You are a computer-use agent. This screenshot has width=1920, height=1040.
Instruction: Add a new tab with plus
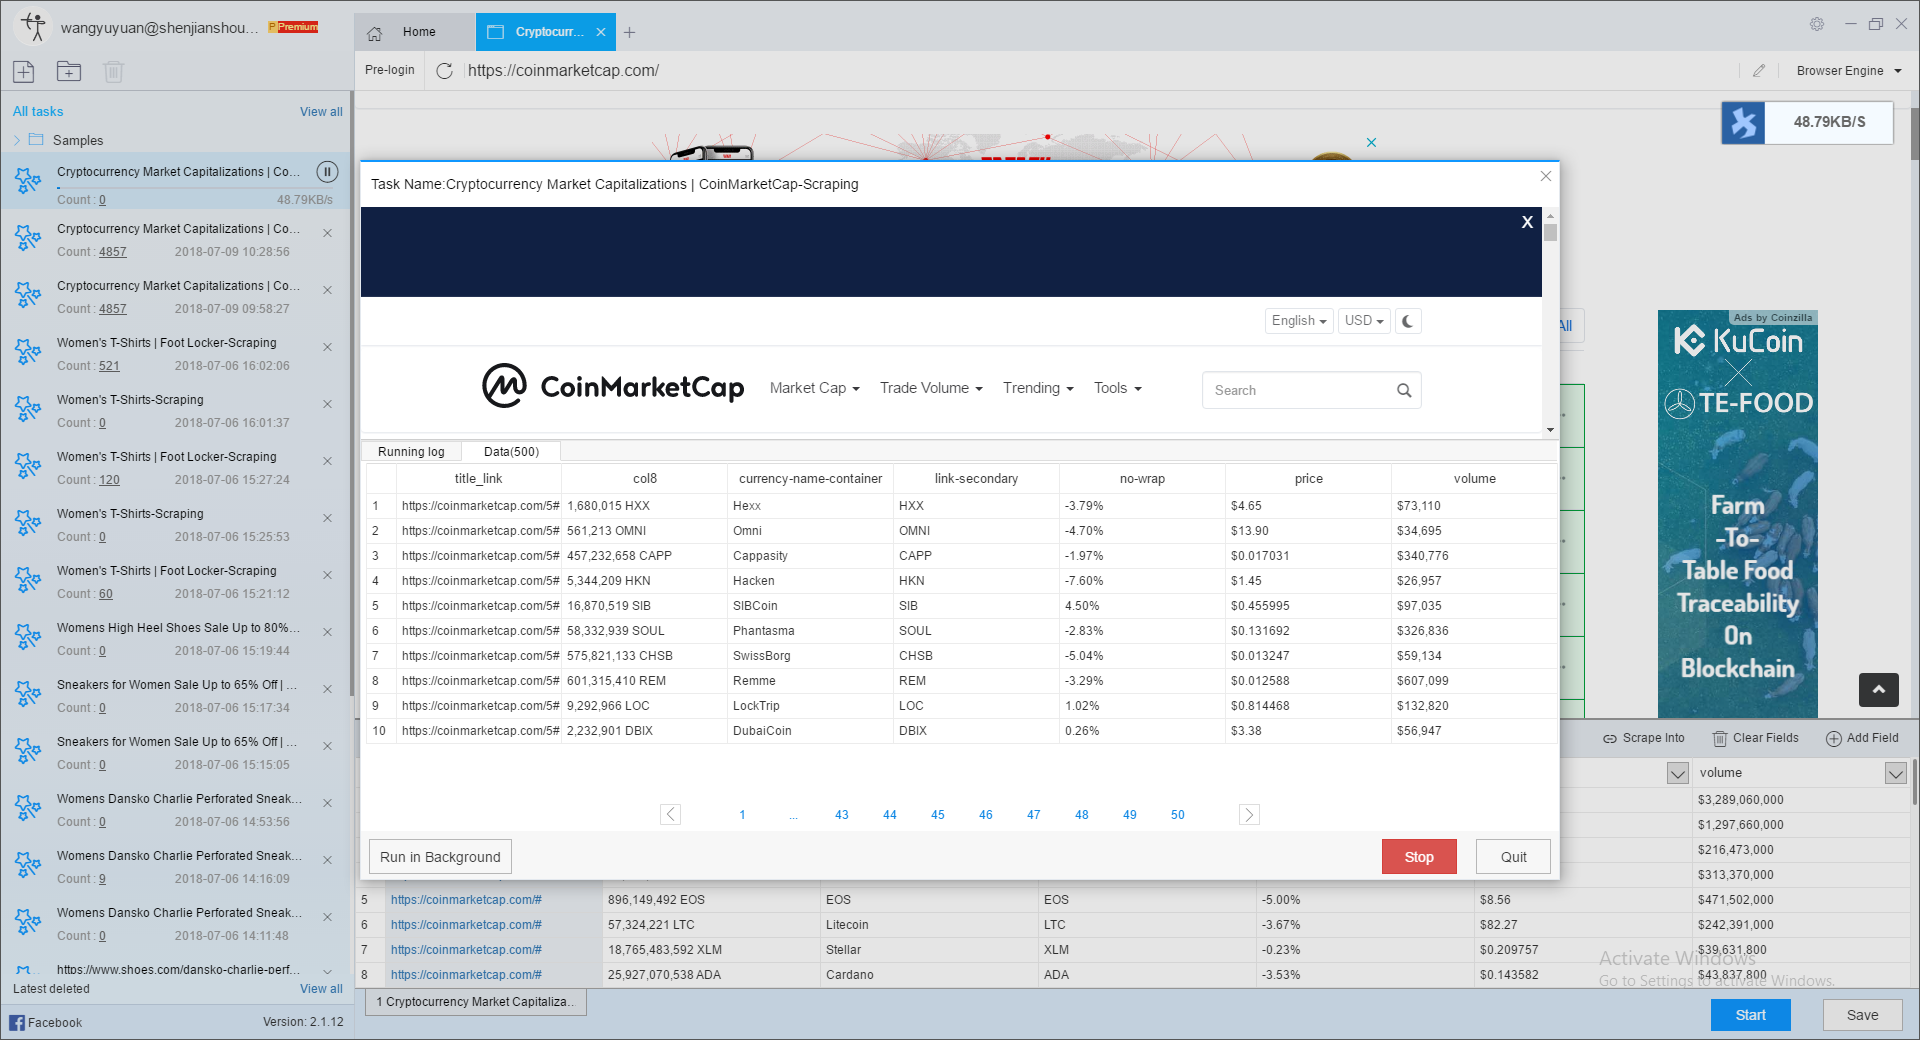coord(629,33)
